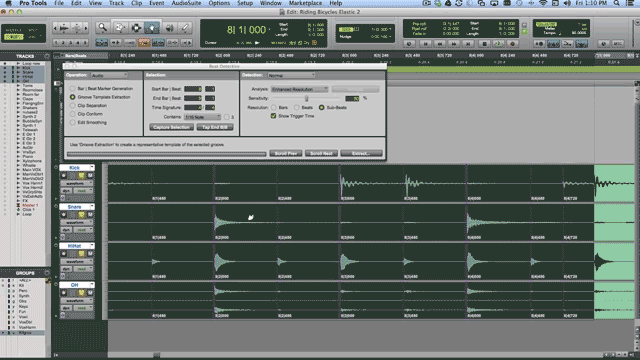
Task: Open the Clip menu
Action: coord(137,3)
